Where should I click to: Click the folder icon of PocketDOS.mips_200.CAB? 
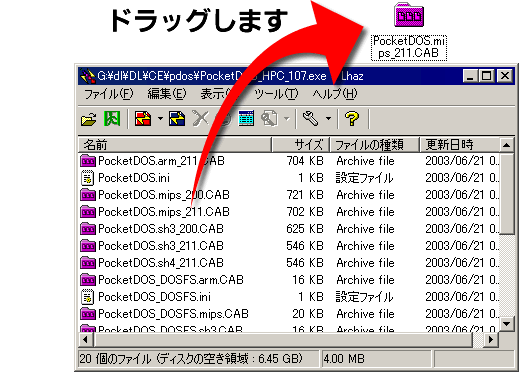(x=88, y=195)
